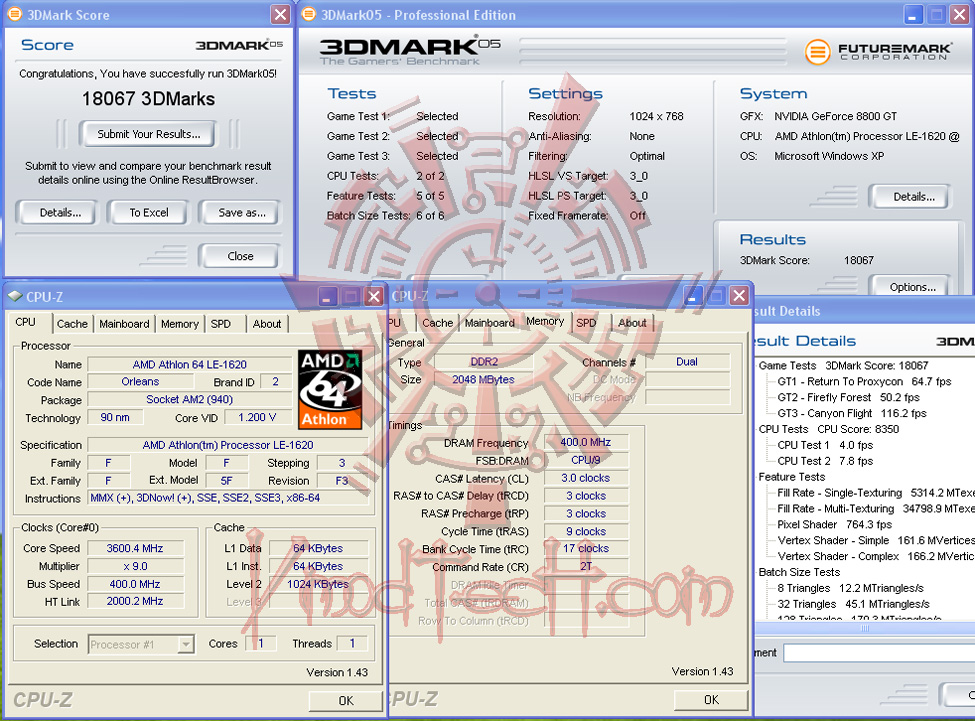Select Feature Tests tree node

(792, 477)
